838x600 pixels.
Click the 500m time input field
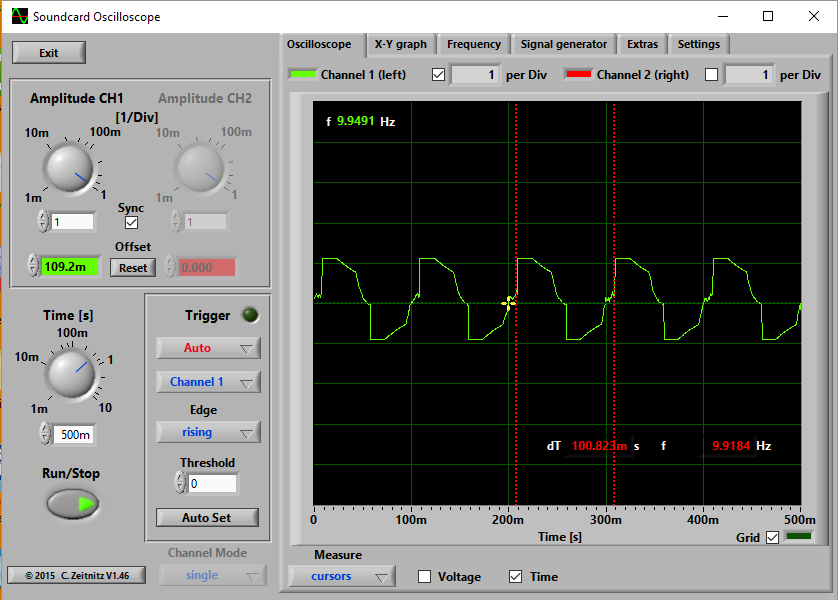(76, 435)
